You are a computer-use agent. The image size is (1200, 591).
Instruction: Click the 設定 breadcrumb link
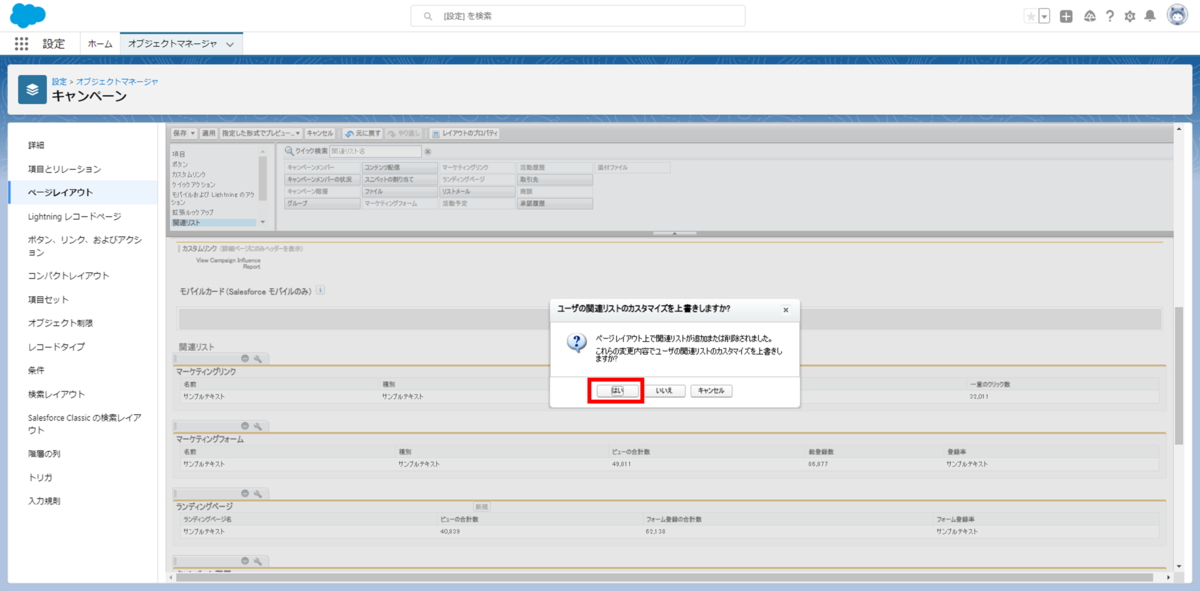(59, 81)
